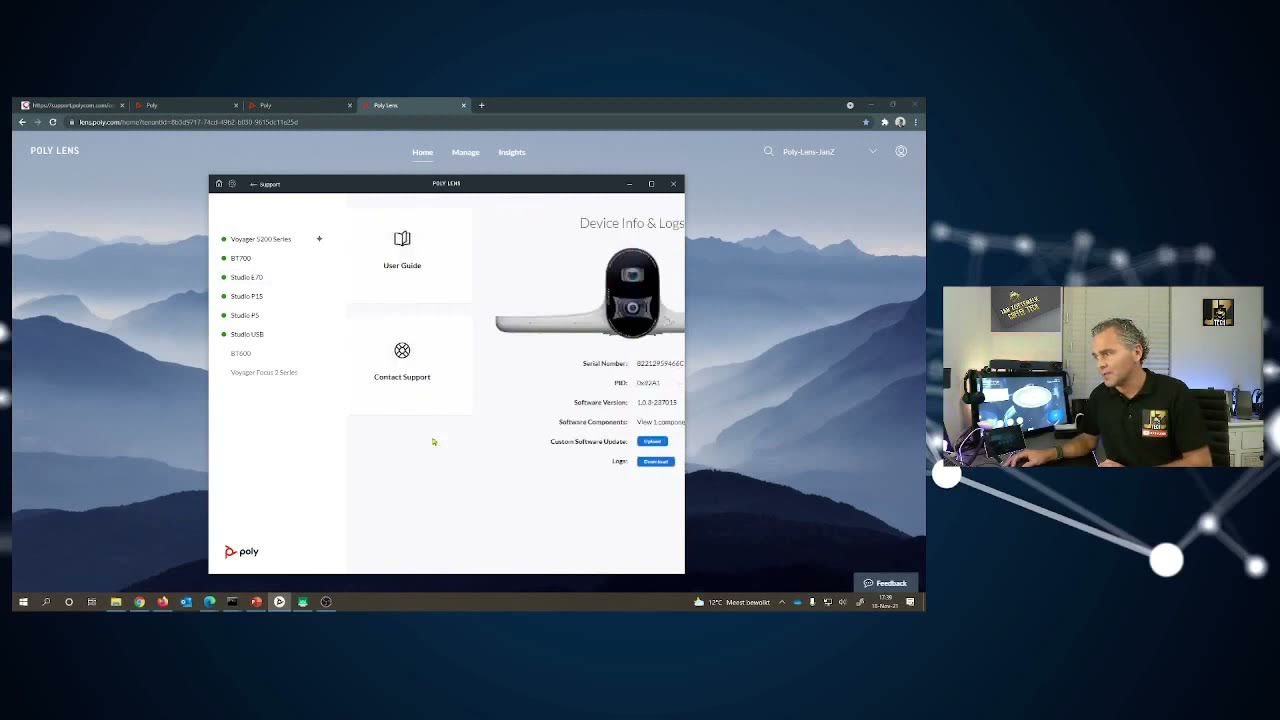Open the Contact Support lifebuoy icon

click(x=402, y=350)
